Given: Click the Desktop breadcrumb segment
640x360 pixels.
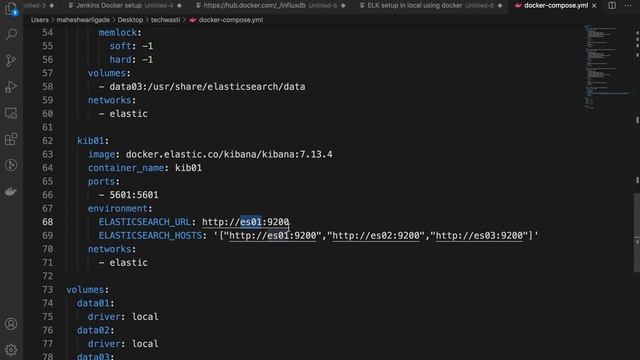Looking at the screenshot, I should point(130,20).
